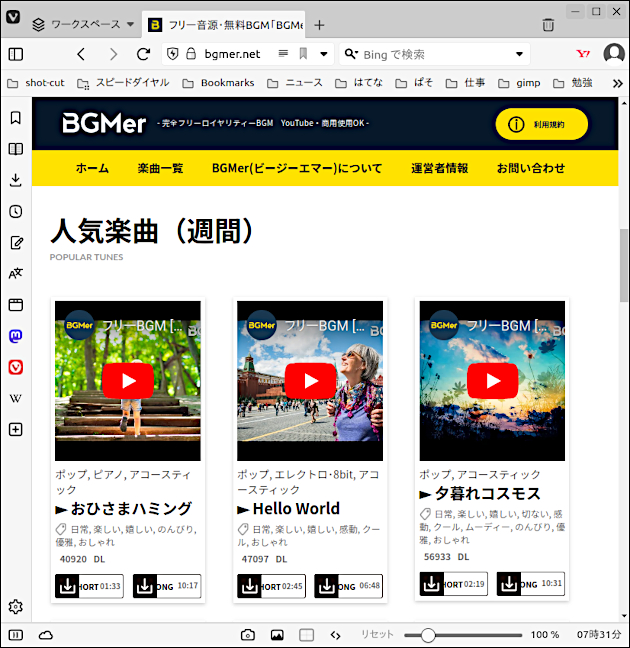Open History panel clock icon
Viewport: 630px width, 648px height.
pos(16,212)
